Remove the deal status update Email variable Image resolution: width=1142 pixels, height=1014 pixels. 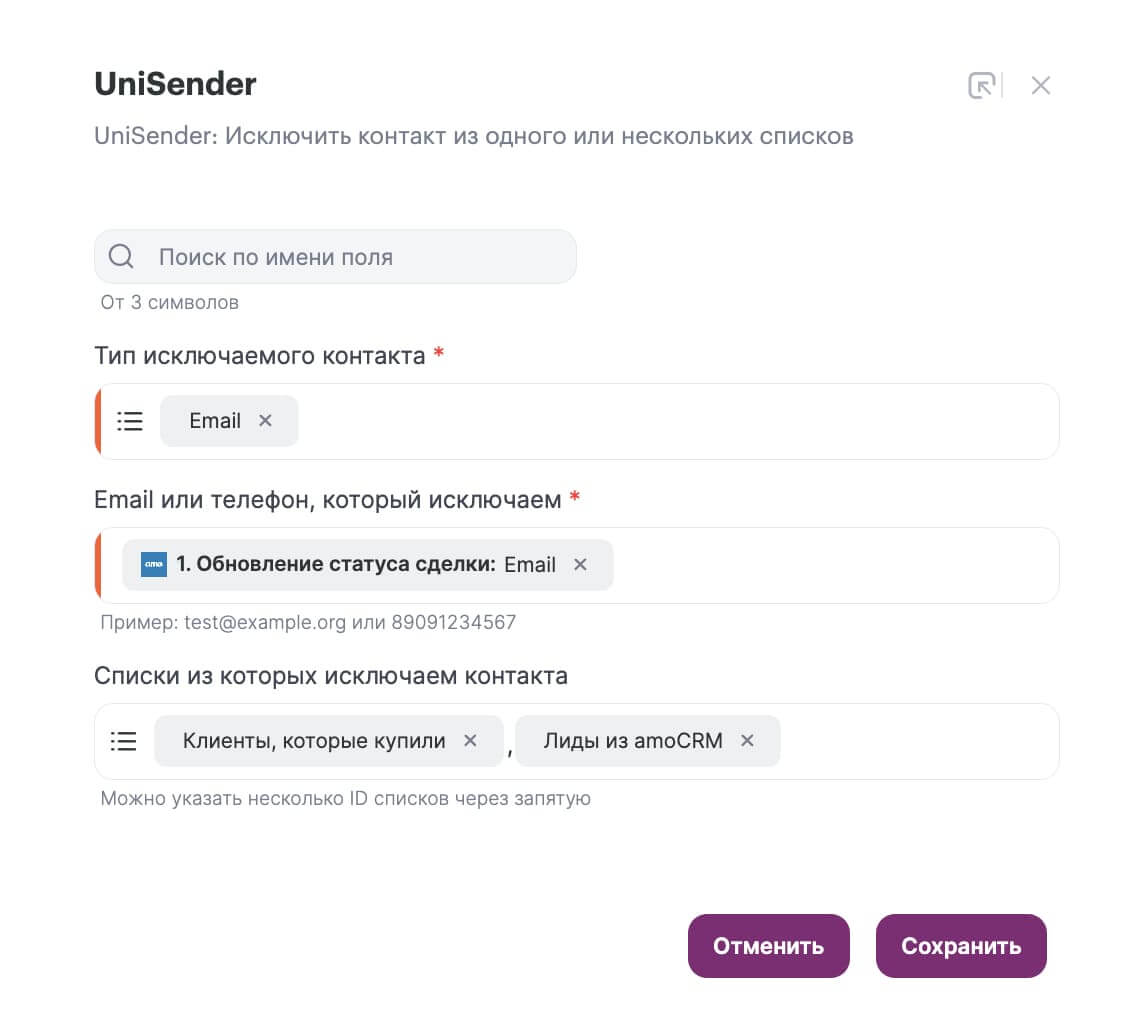click(580, 565)
